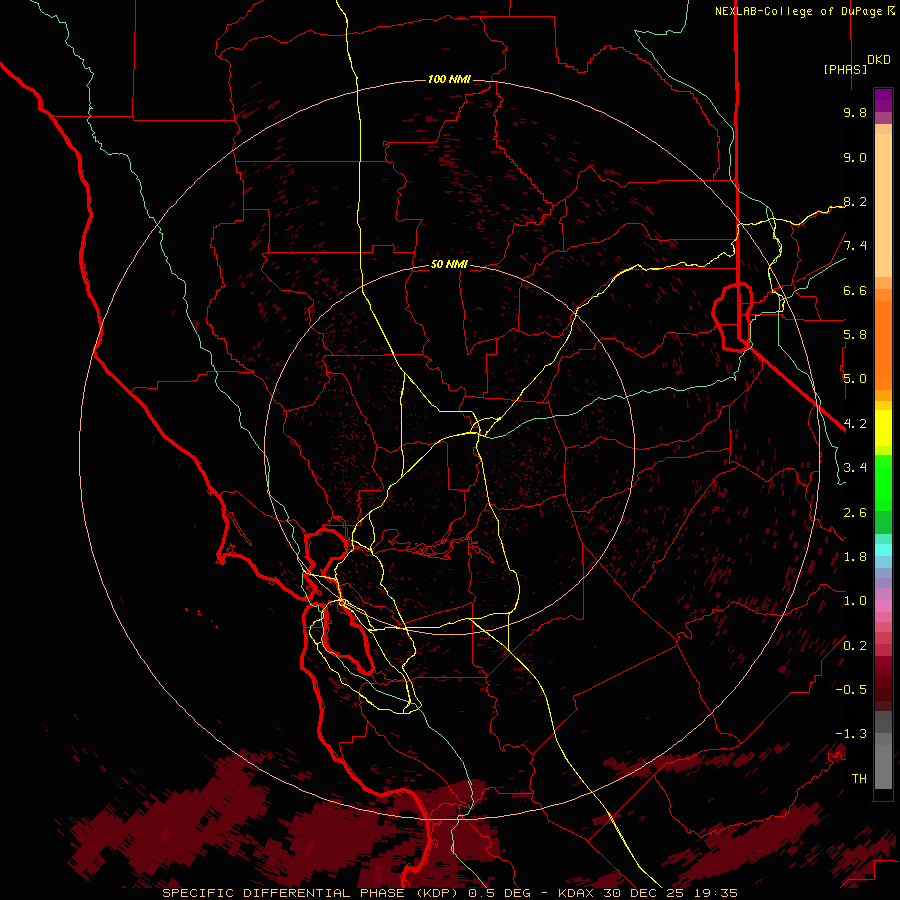Click the 9.0 scale value

[x=855, y=157]
